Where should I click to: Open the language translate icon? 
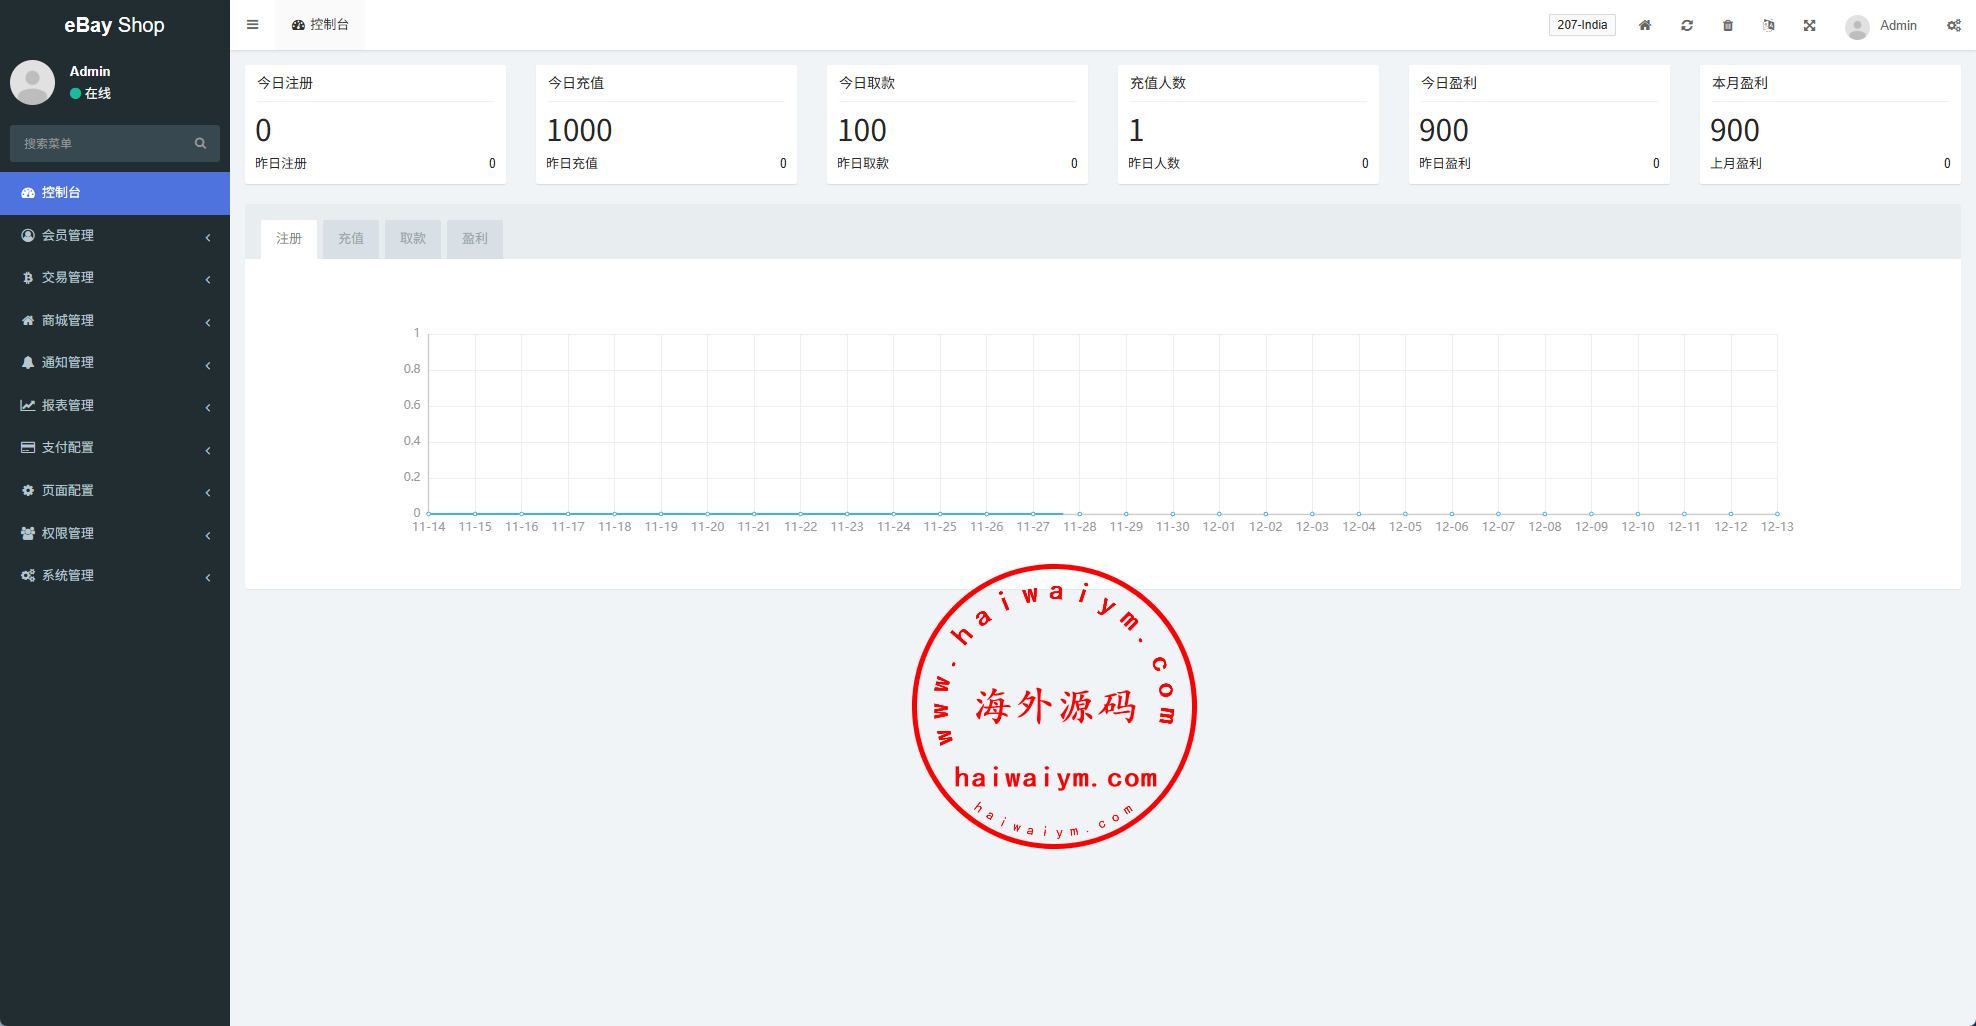coord(1769,25)
